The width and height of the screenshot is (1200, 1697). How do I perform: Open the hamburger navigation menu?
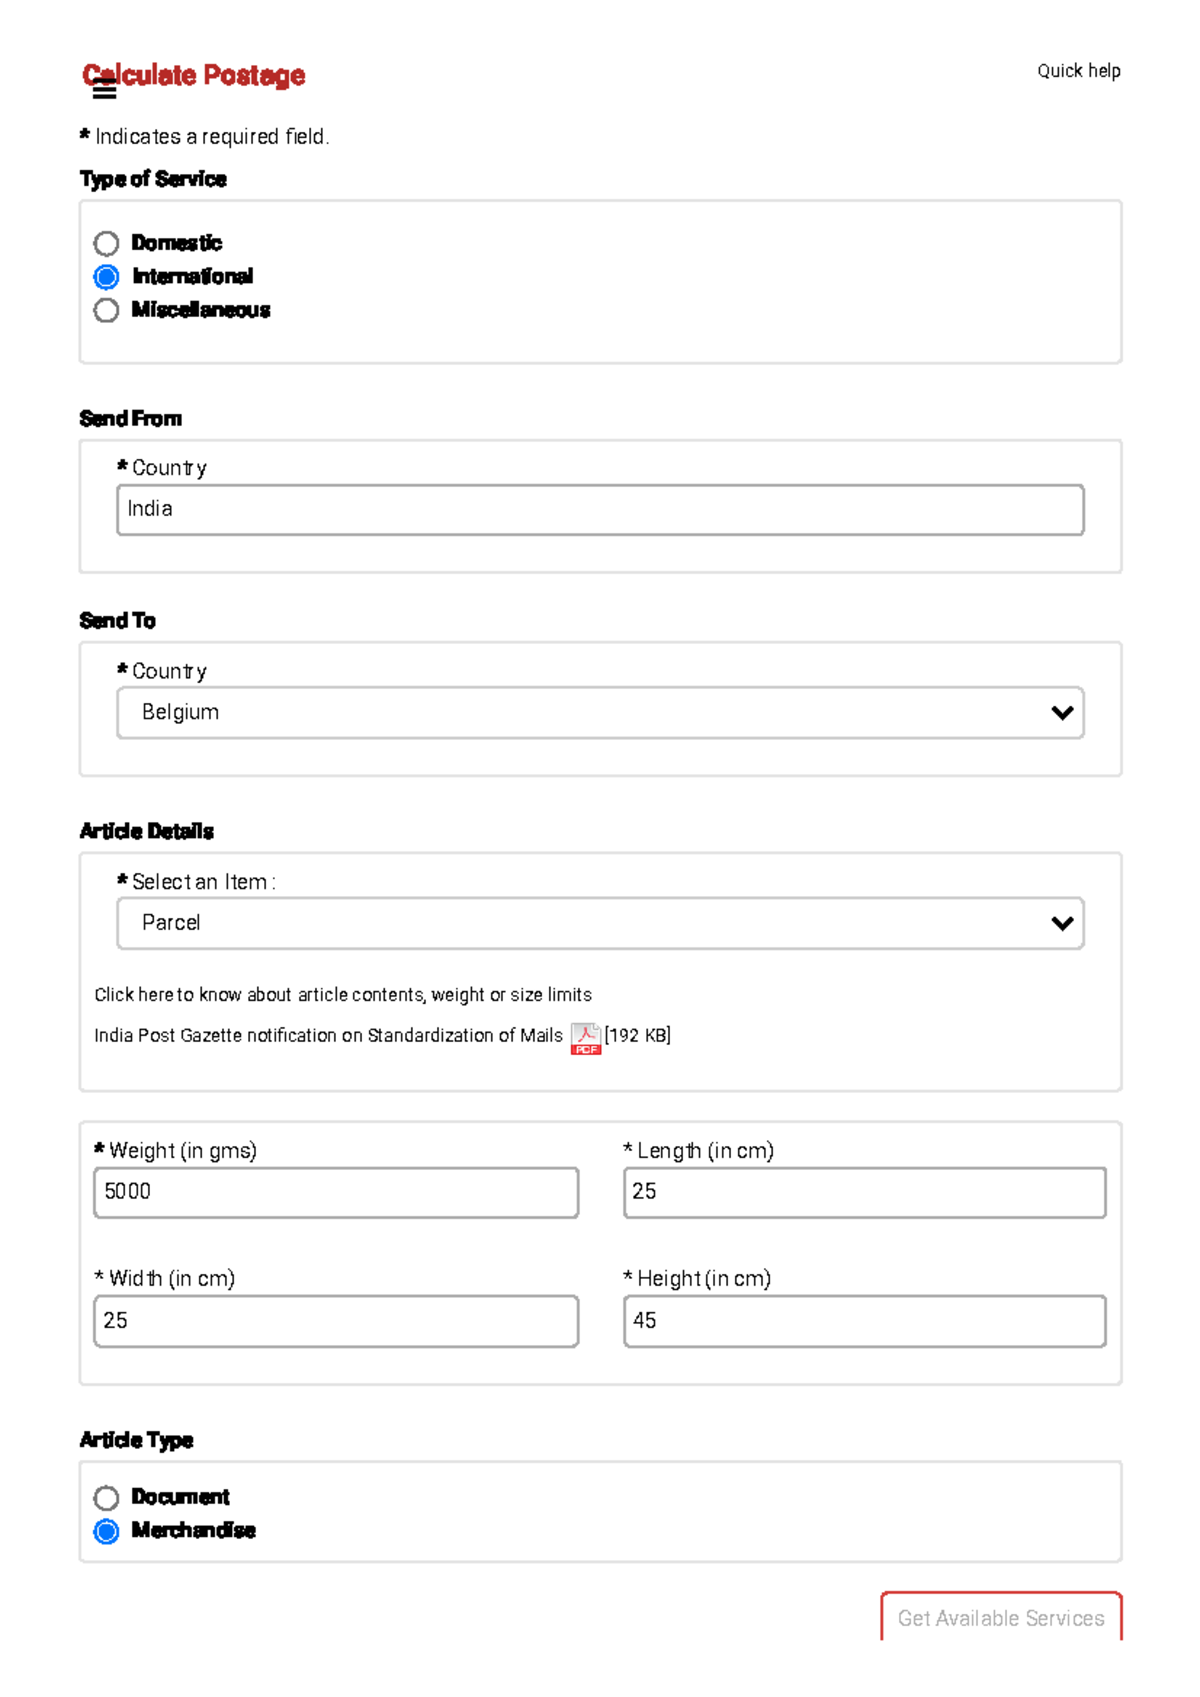click(105, 90)
